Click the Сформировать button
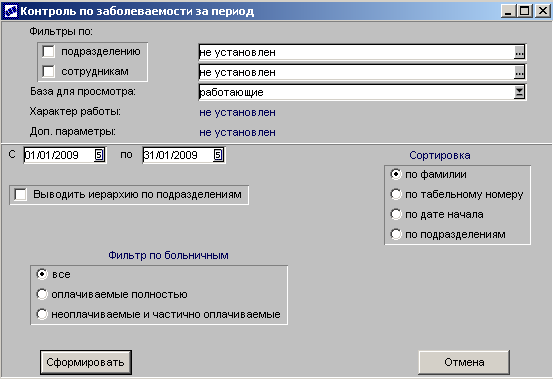This screenshot has height=379, width=553. (86, 362)
